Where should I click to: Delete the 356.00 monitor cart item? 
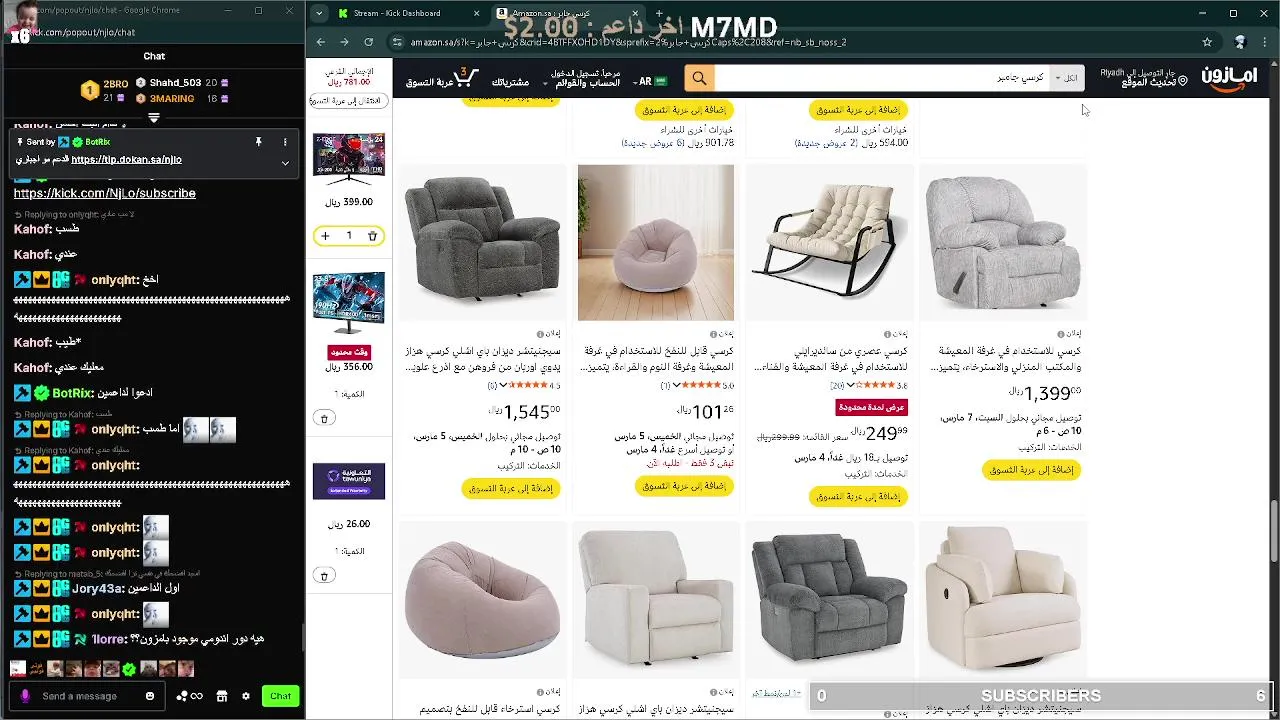[x=324, y=418]
